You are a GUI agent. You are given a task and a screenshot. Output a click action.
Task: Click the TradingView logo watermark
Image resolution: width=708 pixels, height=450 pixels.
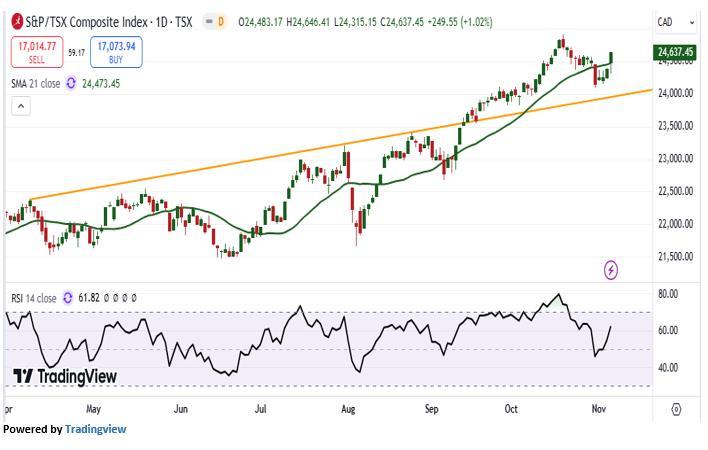point(65,376)
